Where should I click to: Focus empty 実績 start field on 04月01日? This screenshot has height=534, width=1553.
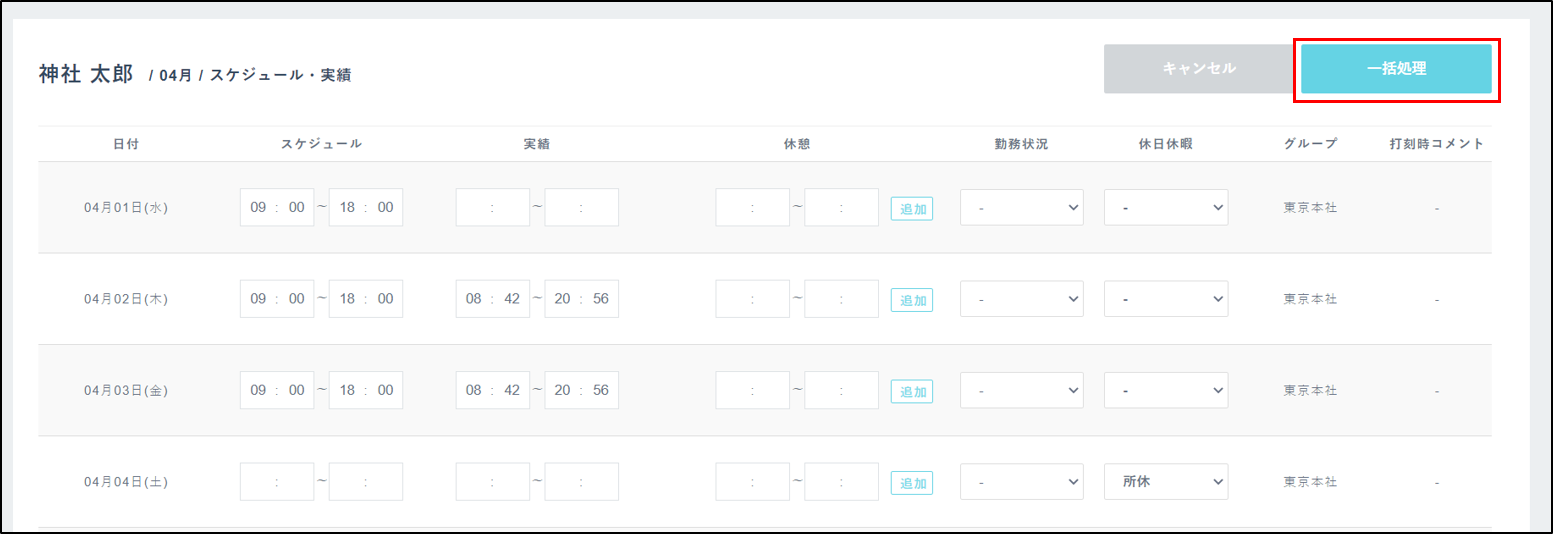tap(493, 207)
